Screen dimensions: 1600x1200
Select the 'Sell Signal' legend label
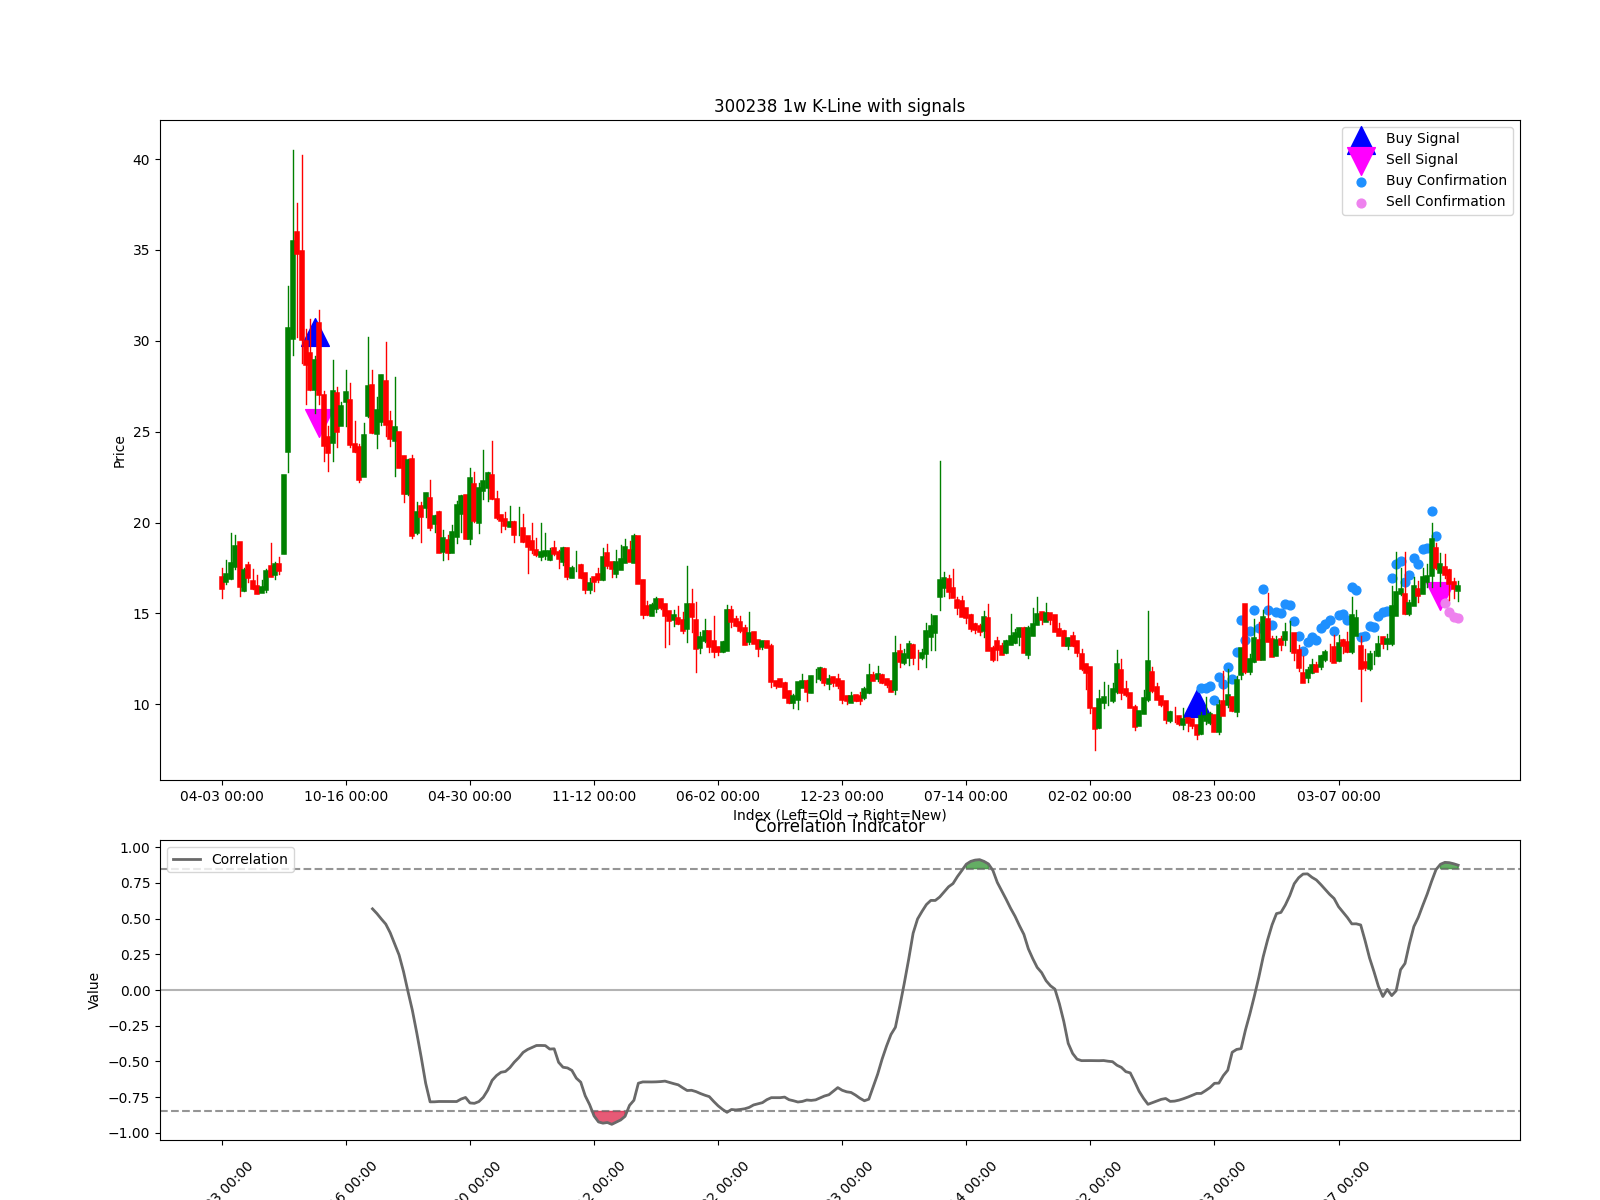[x=1421, y=159]
